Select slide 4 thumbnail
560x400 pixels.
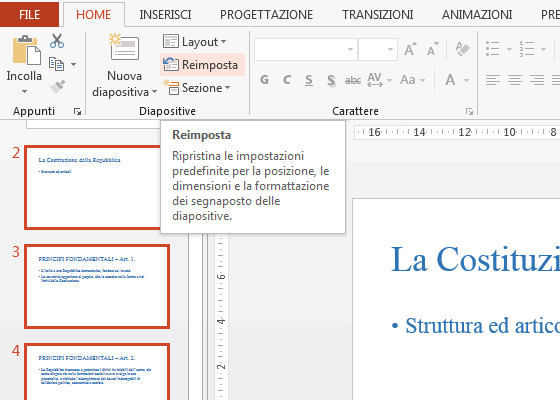(x=97, y=371)
